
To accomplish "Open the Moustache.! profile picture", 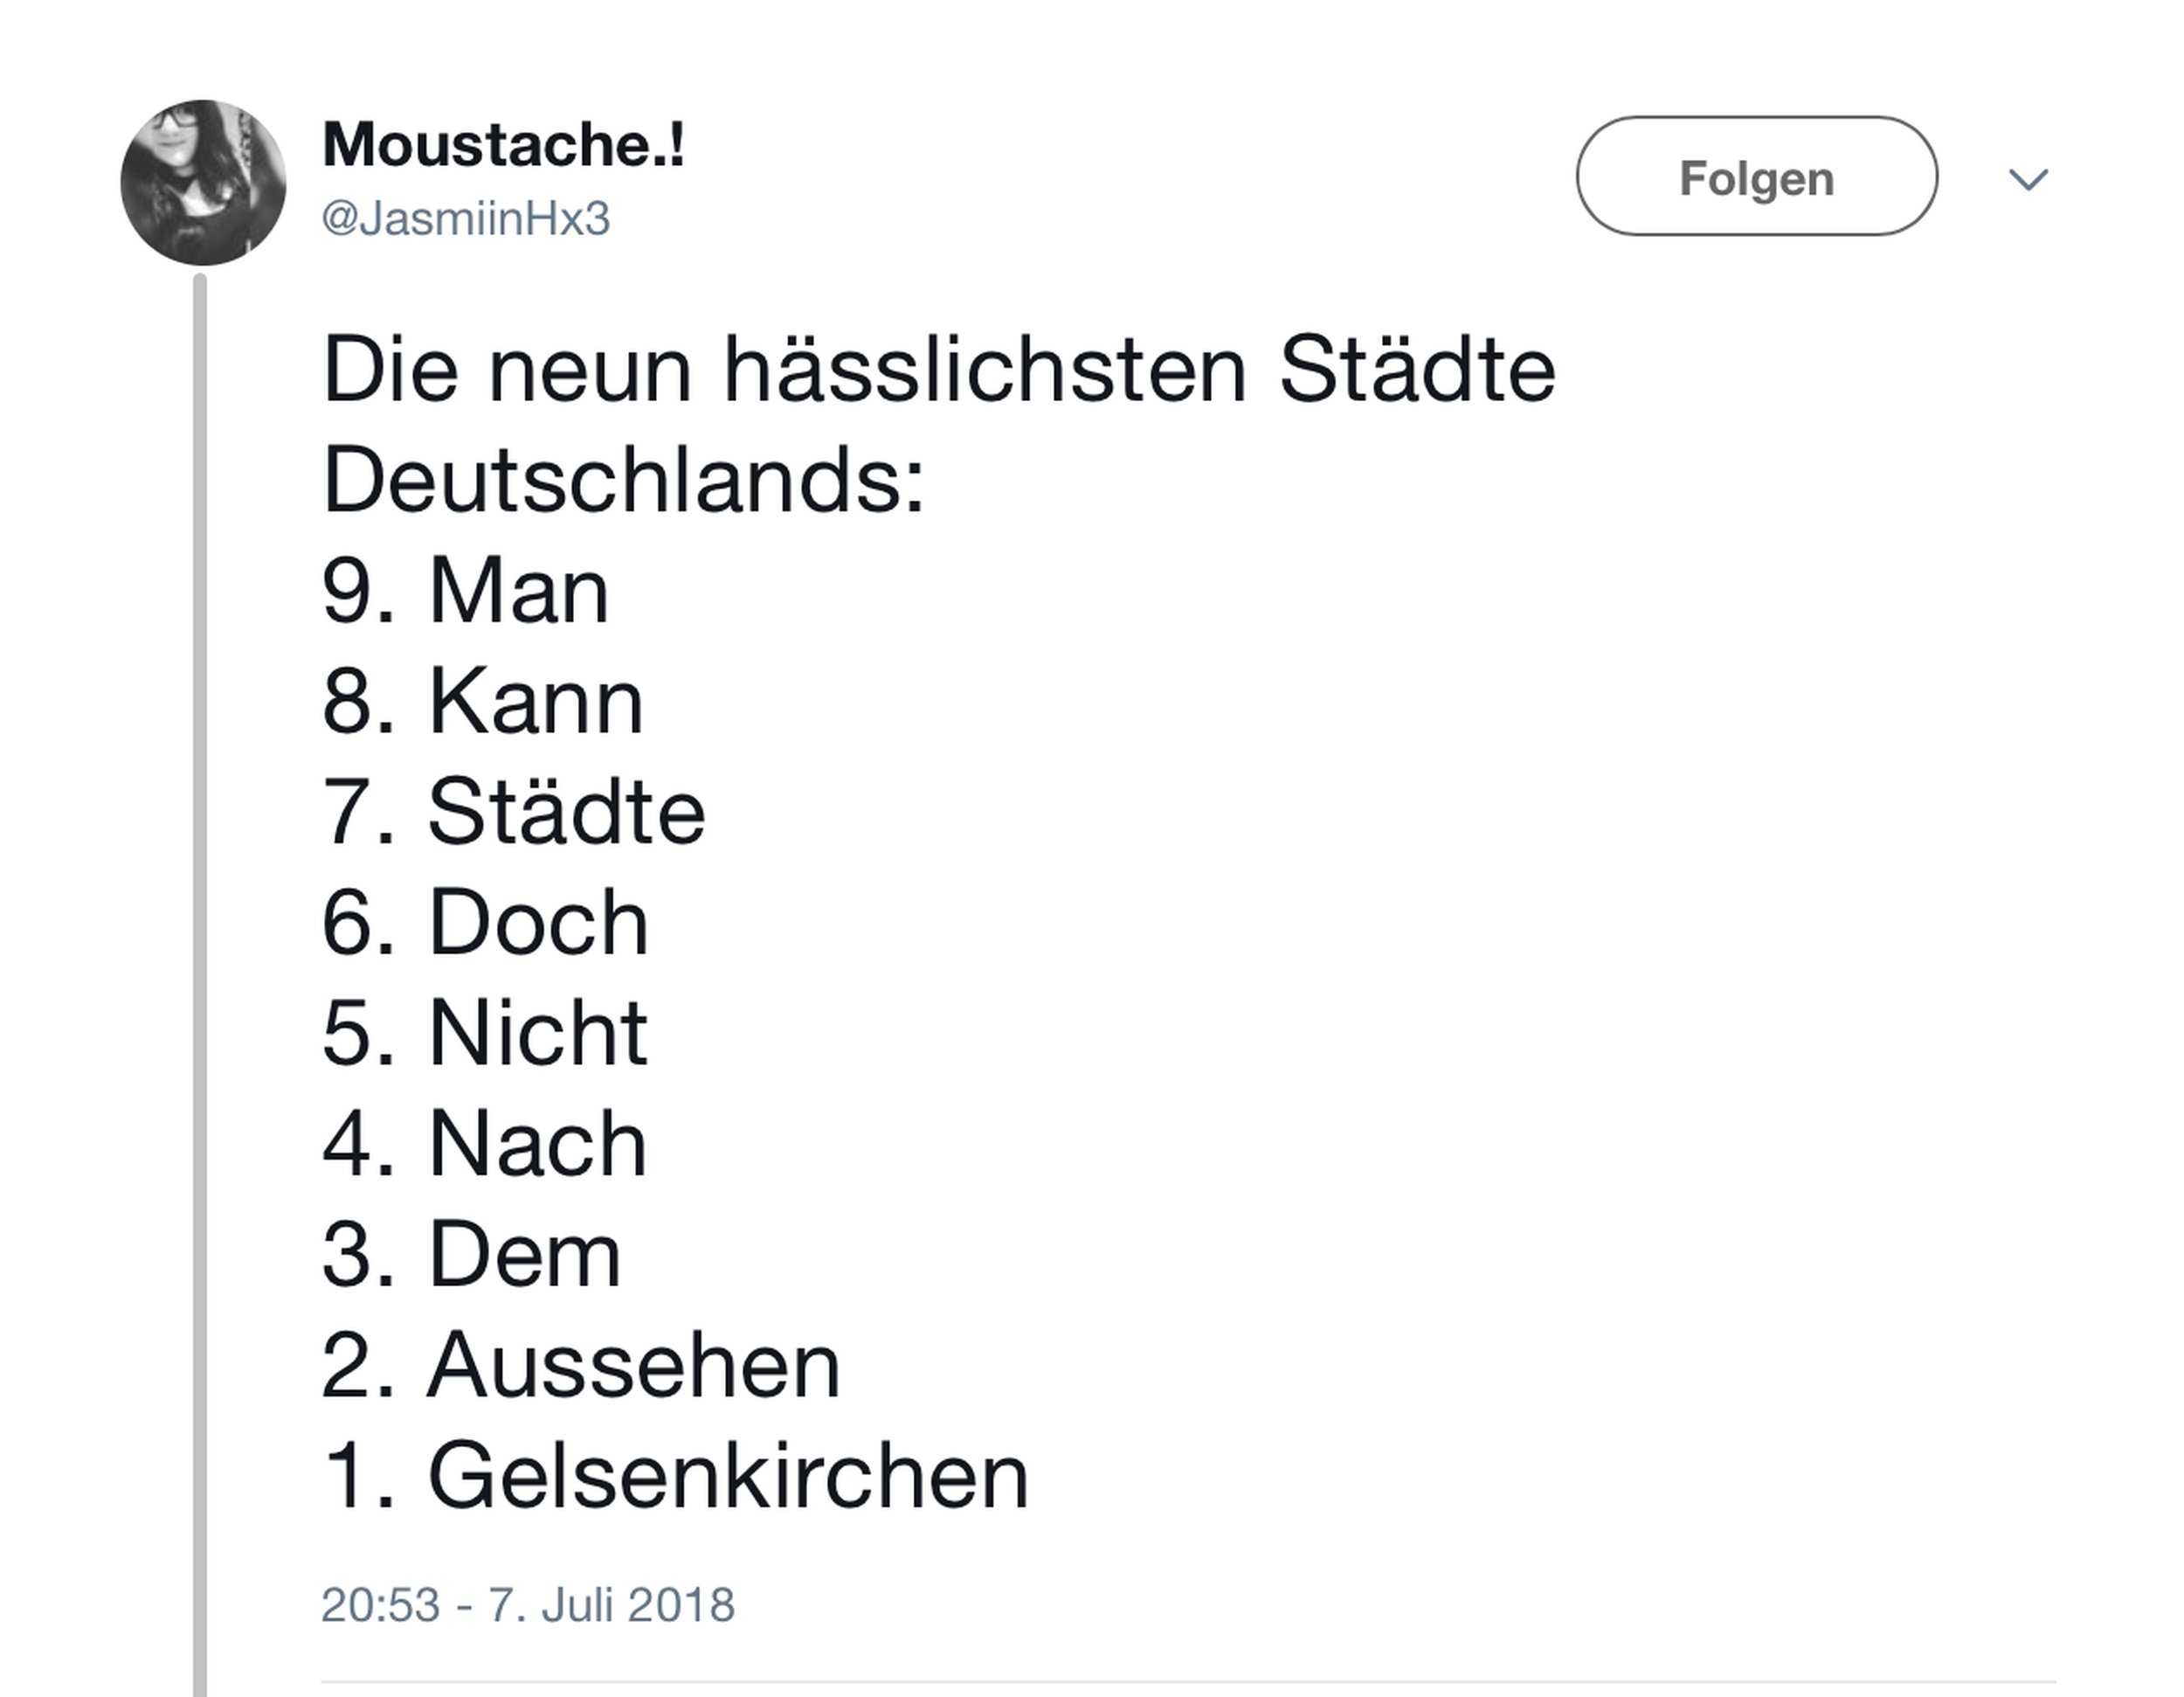I will click(203, 183).
